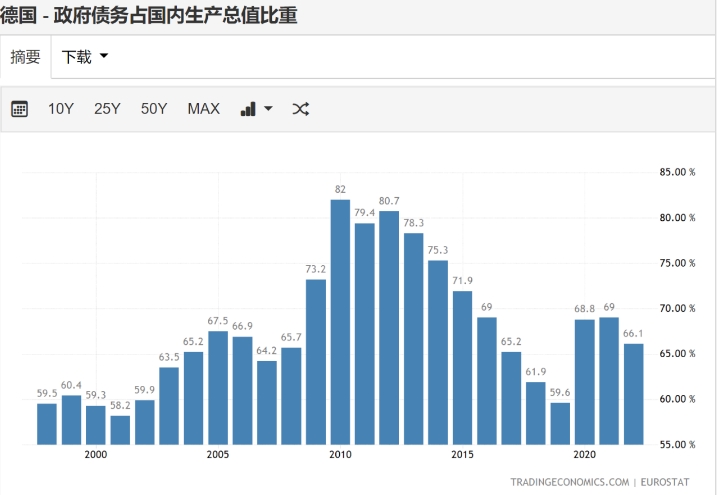717x495 pixels.
Task: Click the bar labeled 80.7
Action: point(389,327)
